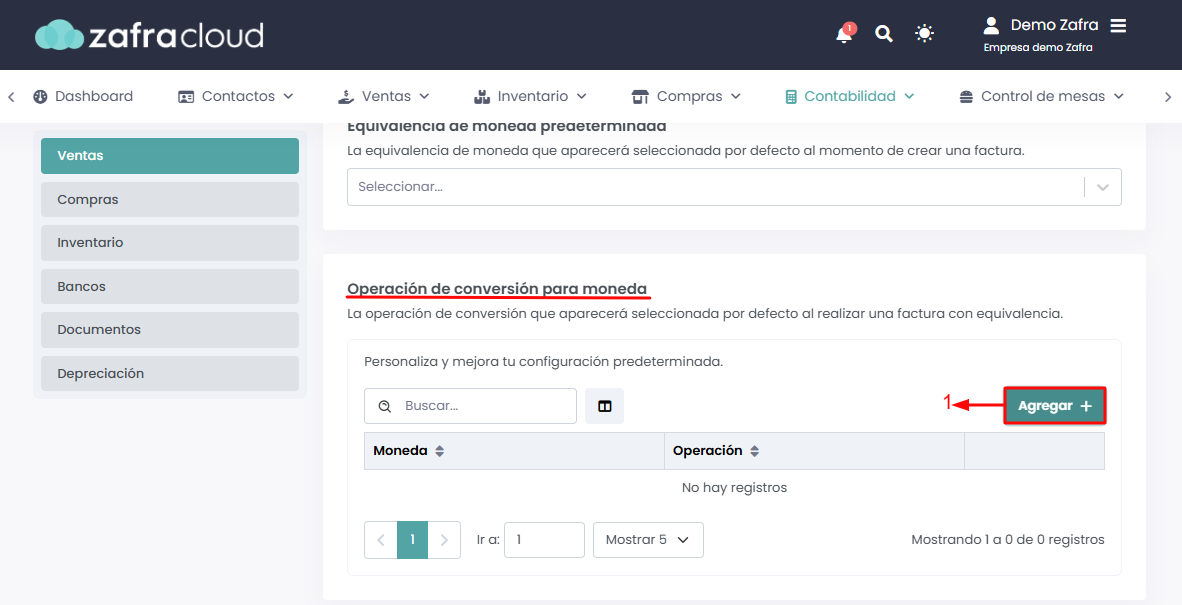
Task: Focus the Buscar search field
Action: 470,406
